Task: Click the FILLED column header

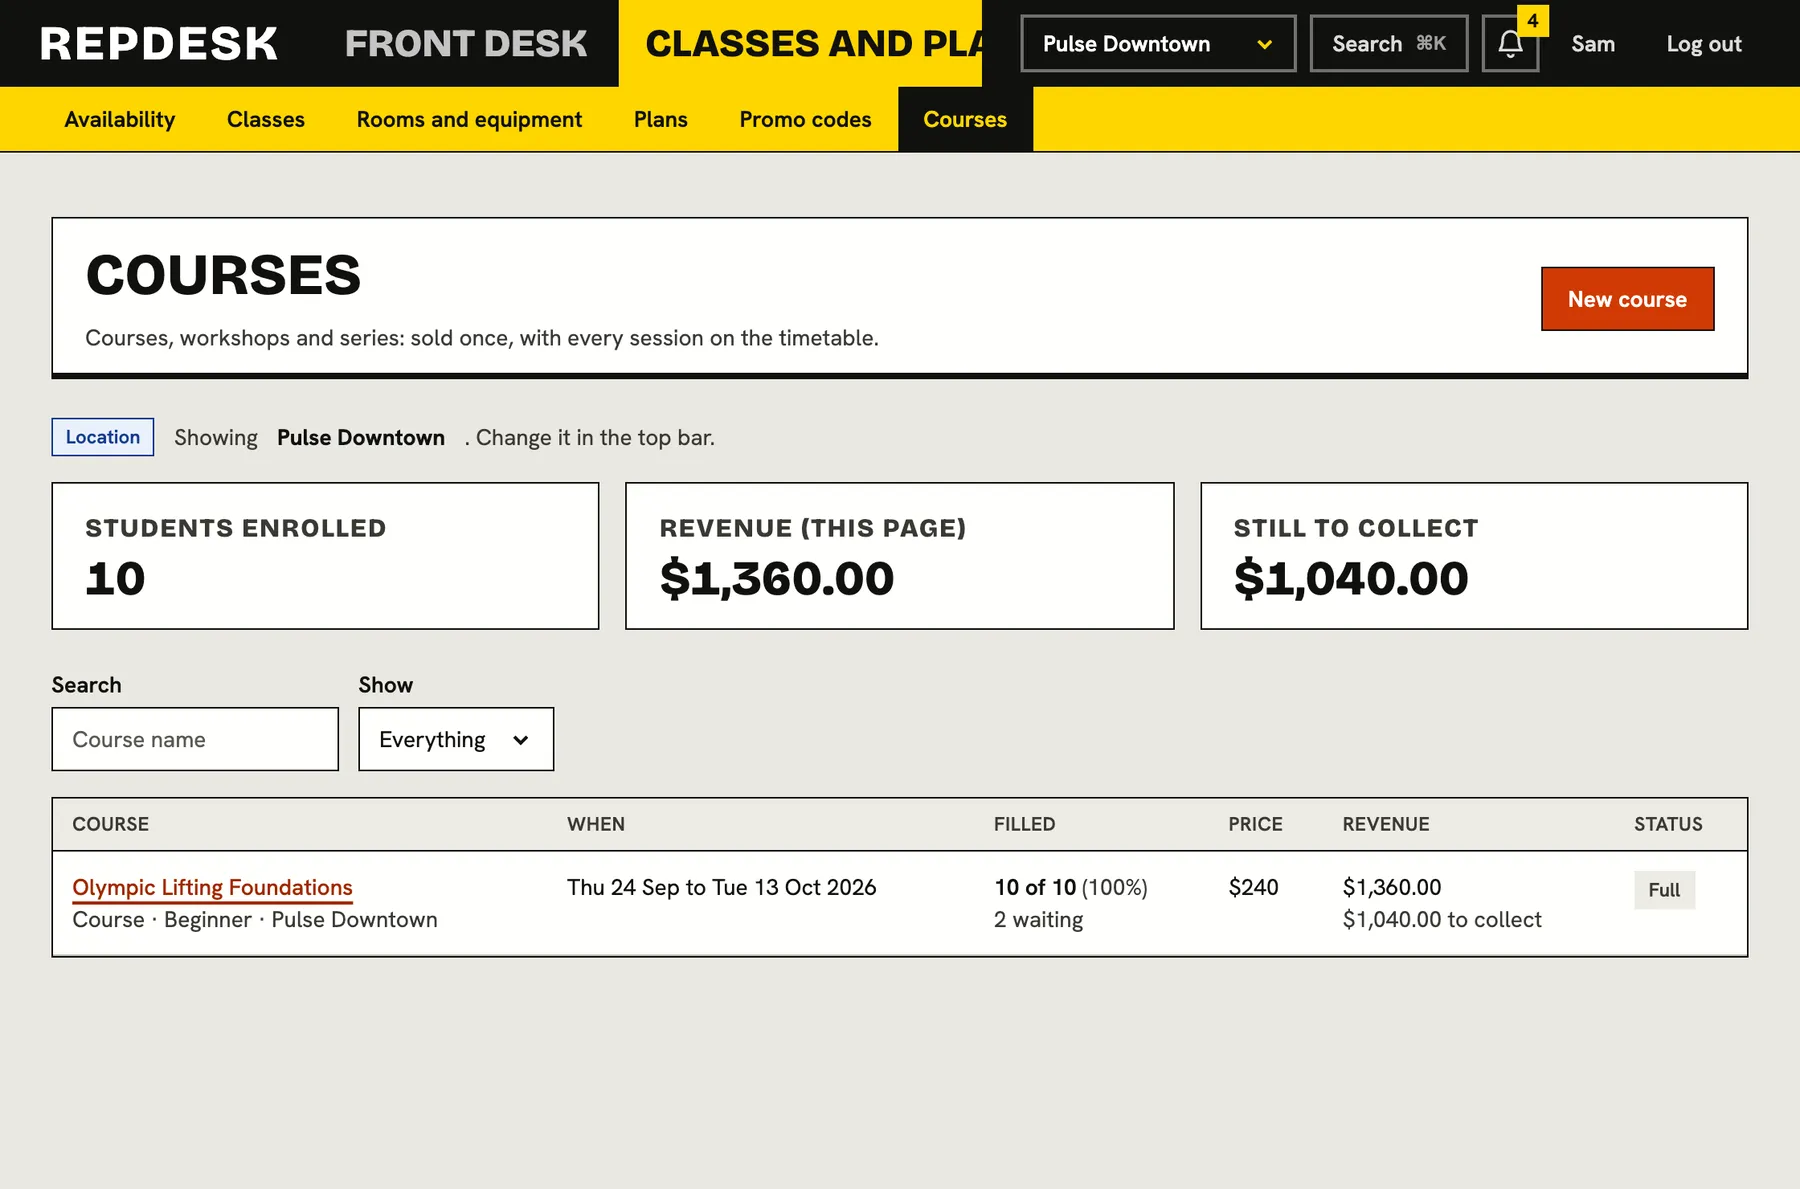Action: pyautogui.click(x=1024, y=824)
